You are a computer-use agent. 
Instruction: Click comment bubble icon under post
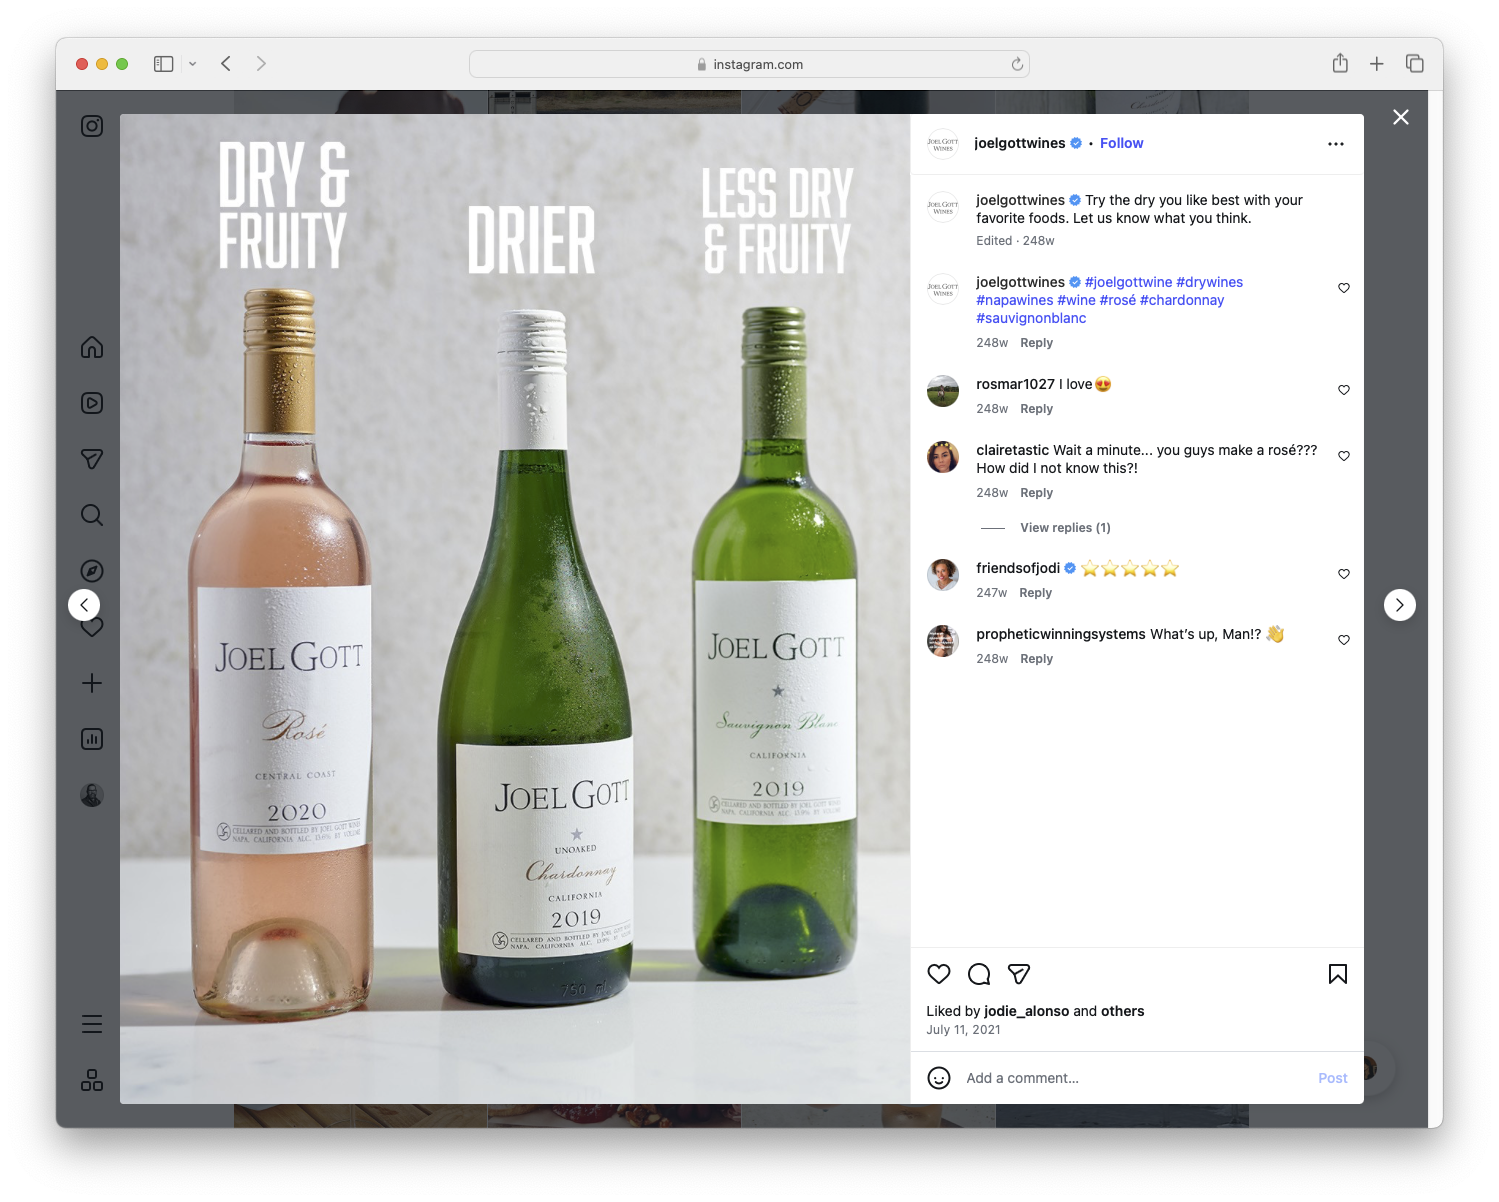(979, 974)
